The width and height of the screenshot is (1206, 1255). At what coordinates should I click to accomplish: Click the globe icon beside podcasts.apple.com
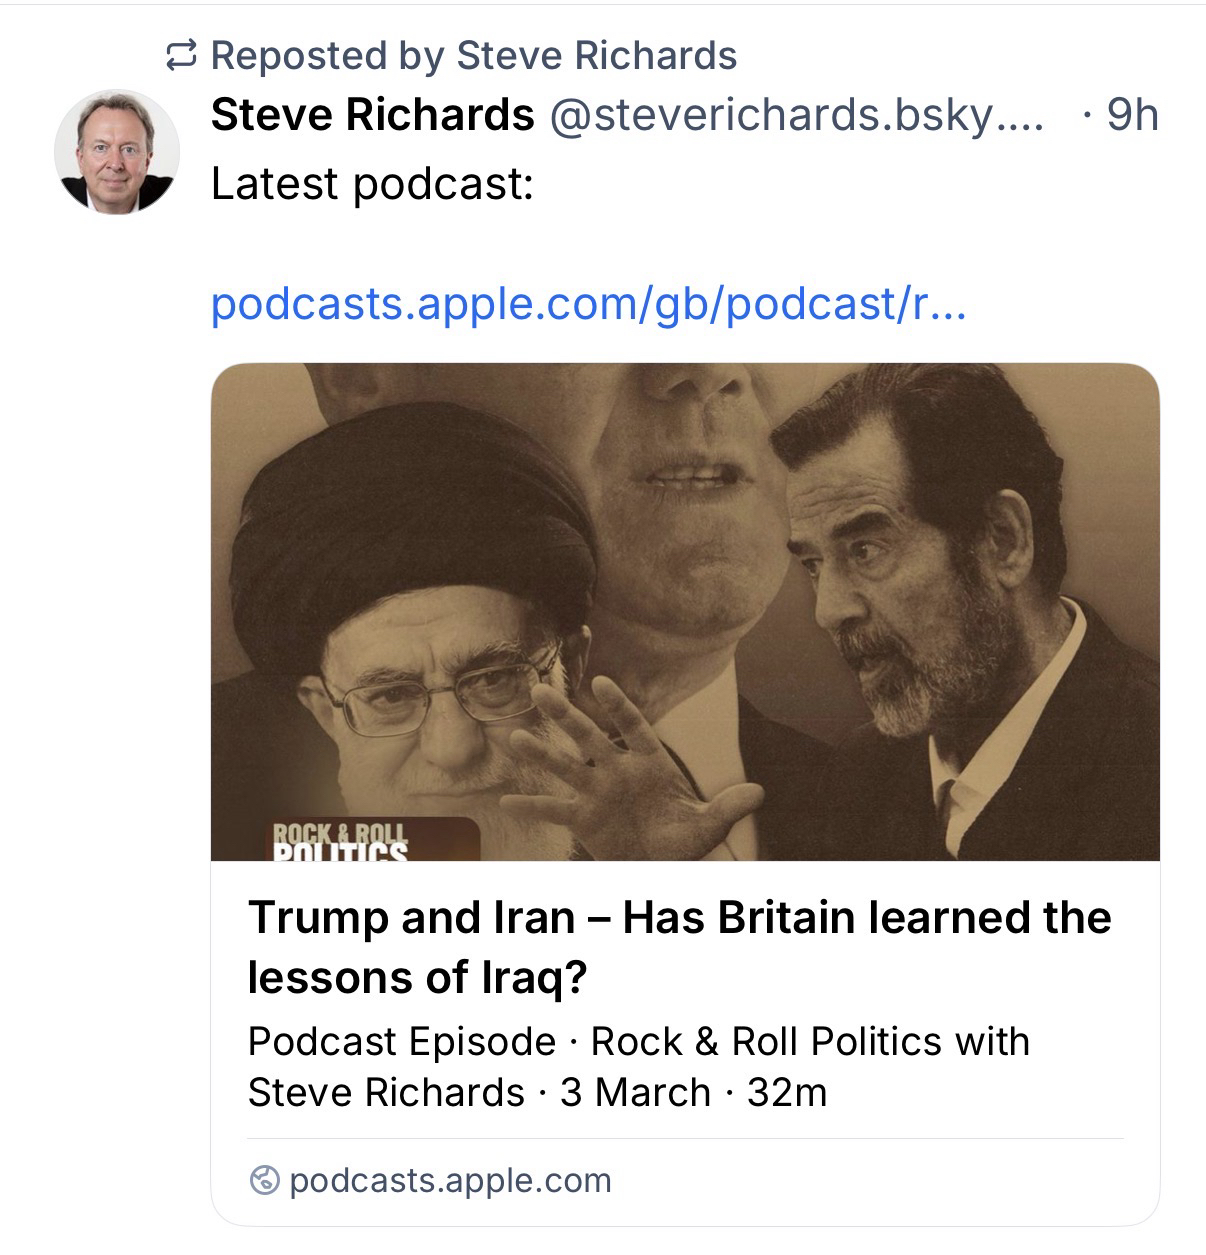(x=264, y=1181)
